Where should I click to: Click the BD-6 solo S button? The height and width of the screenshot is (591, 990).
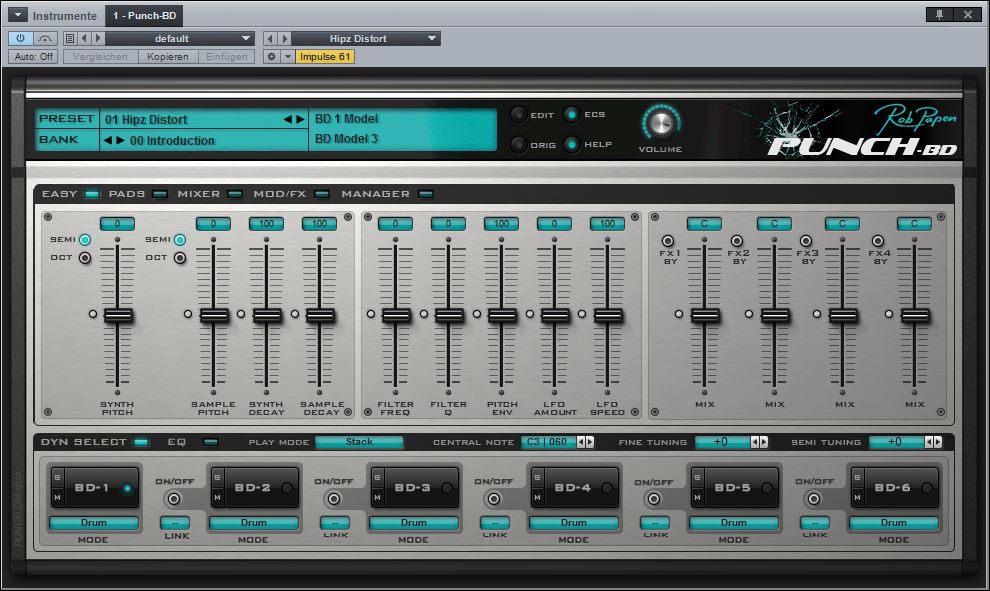click(857, 477)
